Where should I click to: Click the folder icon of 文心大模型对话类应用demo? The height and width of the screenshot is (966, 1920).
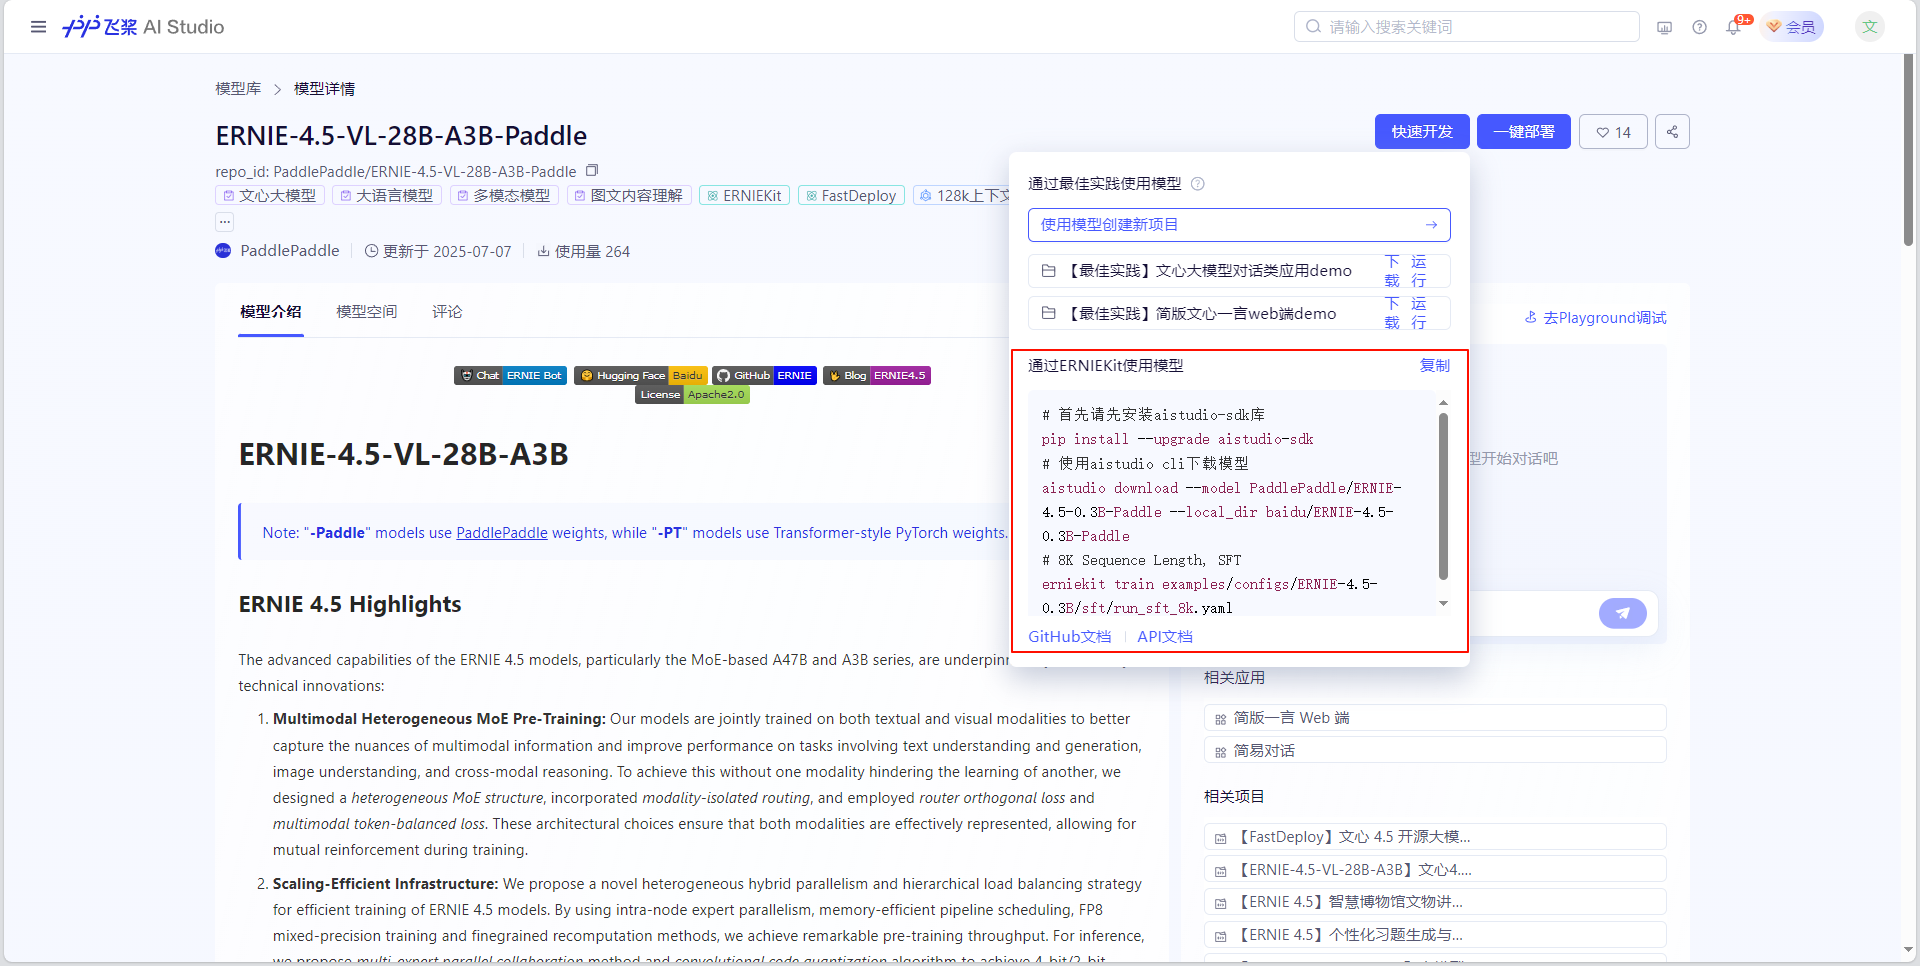pyautogui.click(x=1049, y=271)
